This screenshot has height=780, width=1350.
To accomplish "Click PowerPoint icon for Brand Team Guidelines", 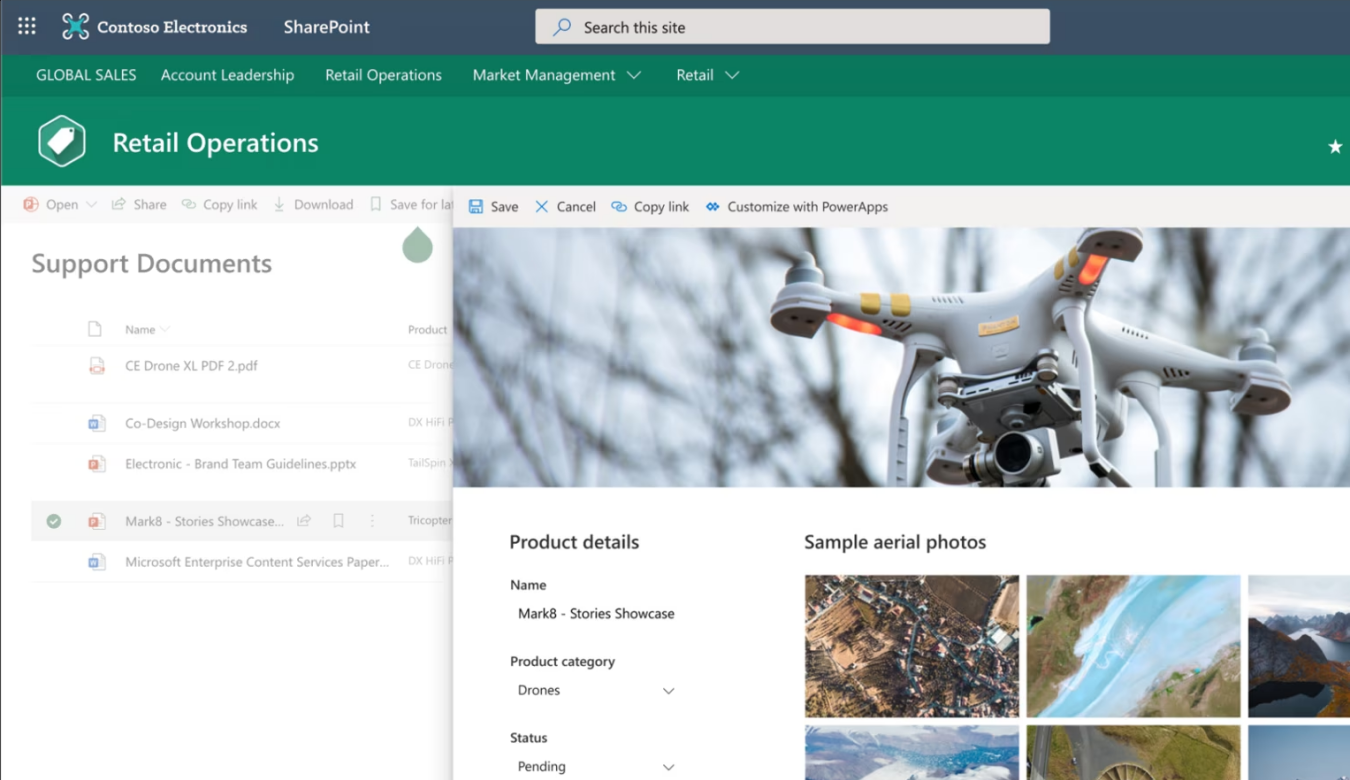I will tap(96, 464).
